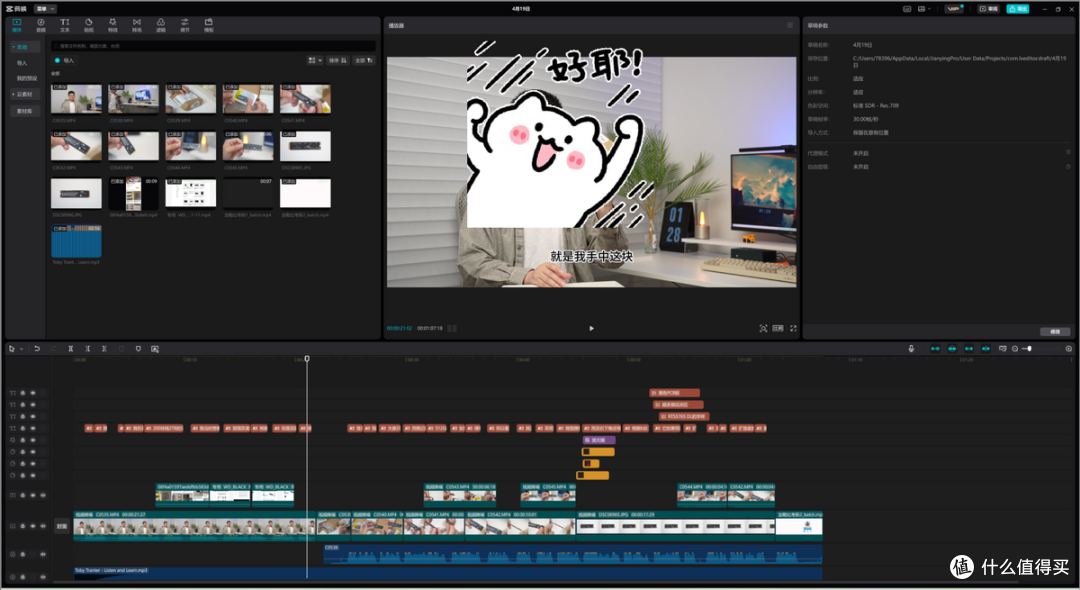Open the 滤镜 filters tab
Viewport: 1080px width, 590px height.
click(160, 25)
